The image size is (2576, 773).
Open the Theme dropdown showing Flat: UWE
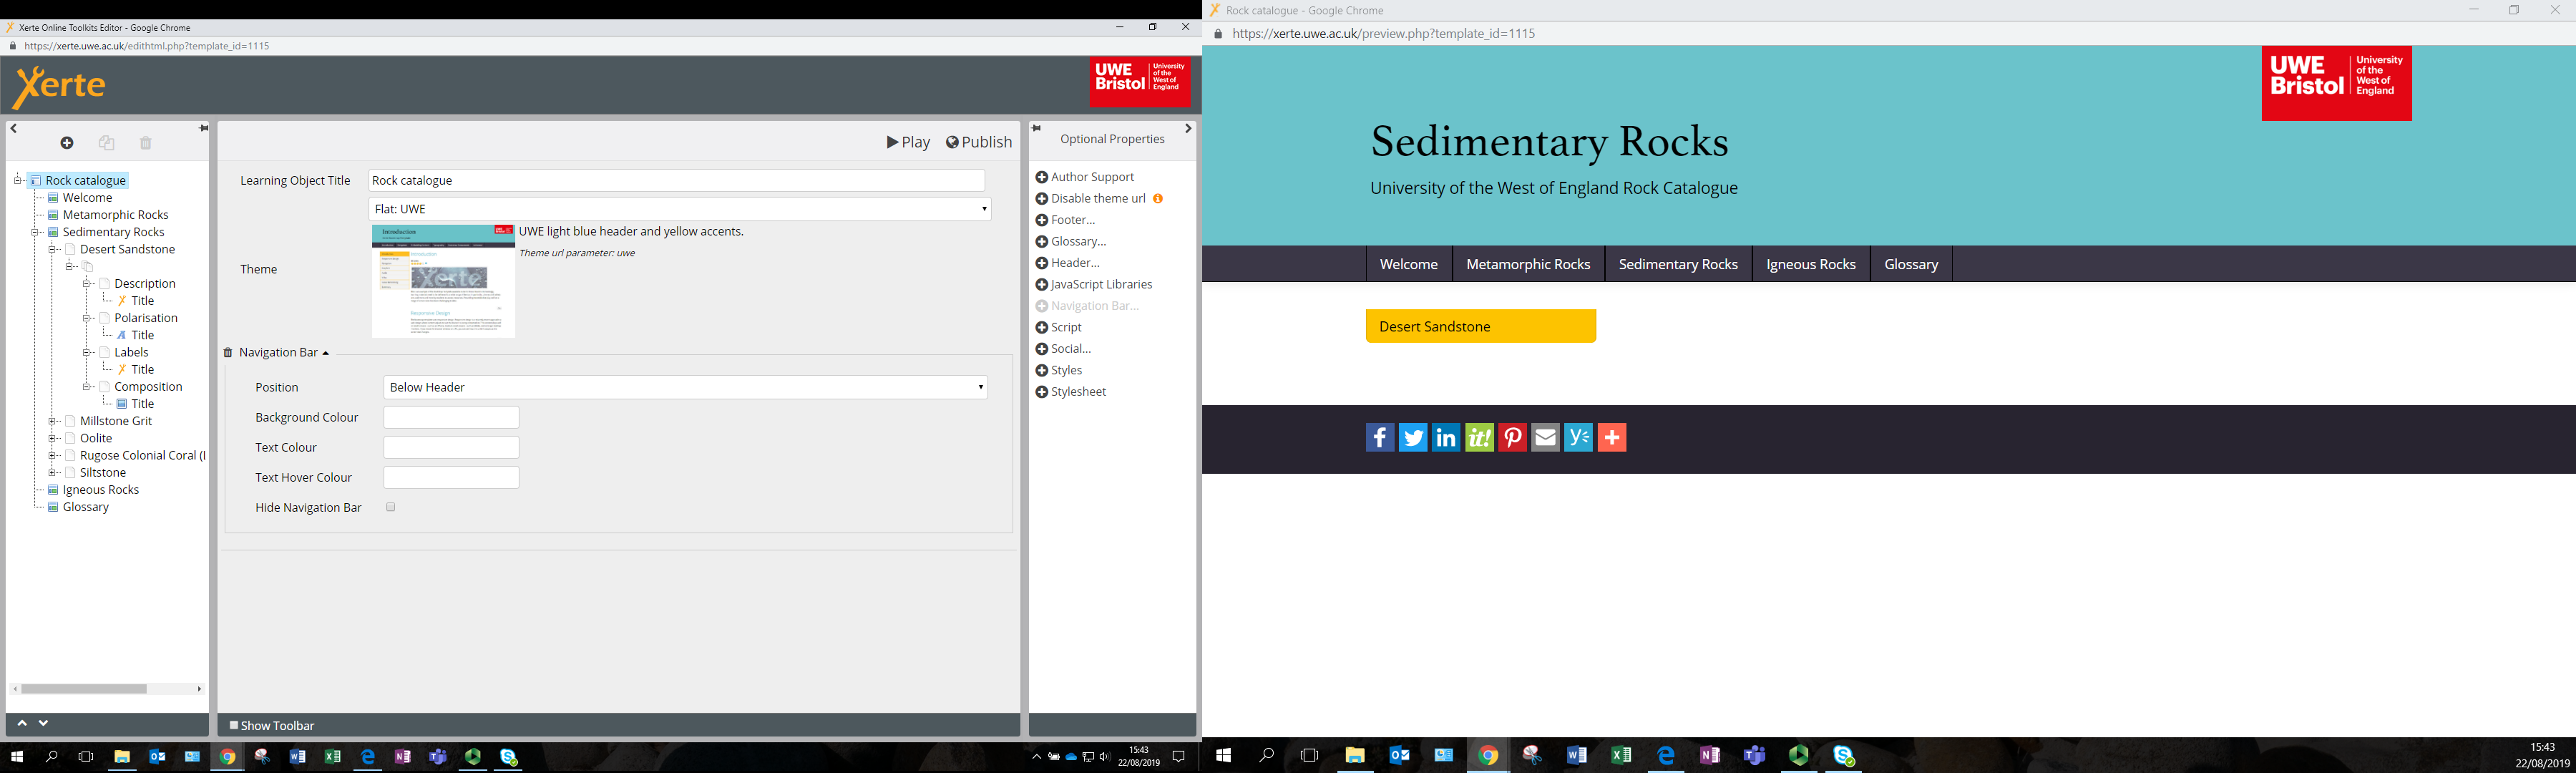click(x=680, y=209)
